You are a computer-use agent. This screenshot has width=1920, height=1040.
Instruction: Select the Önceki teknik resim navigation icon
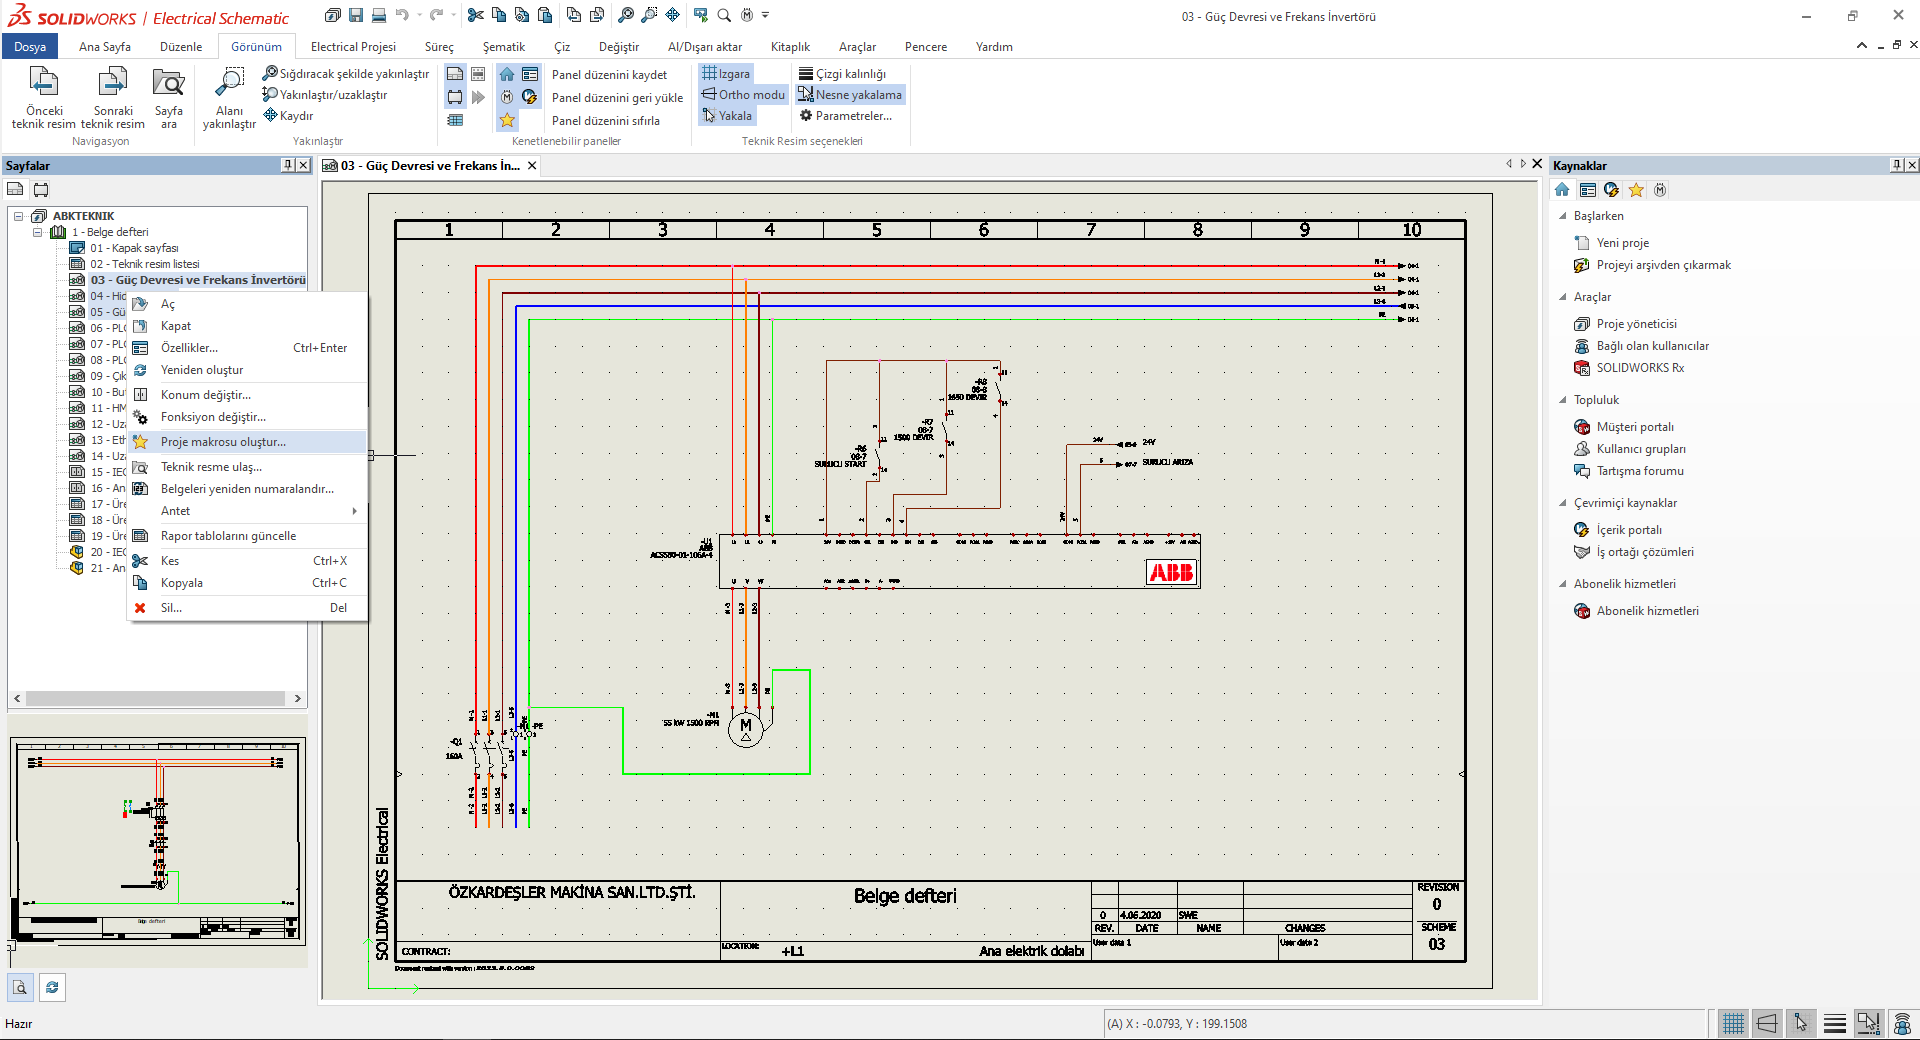click(x=42, y=95)
